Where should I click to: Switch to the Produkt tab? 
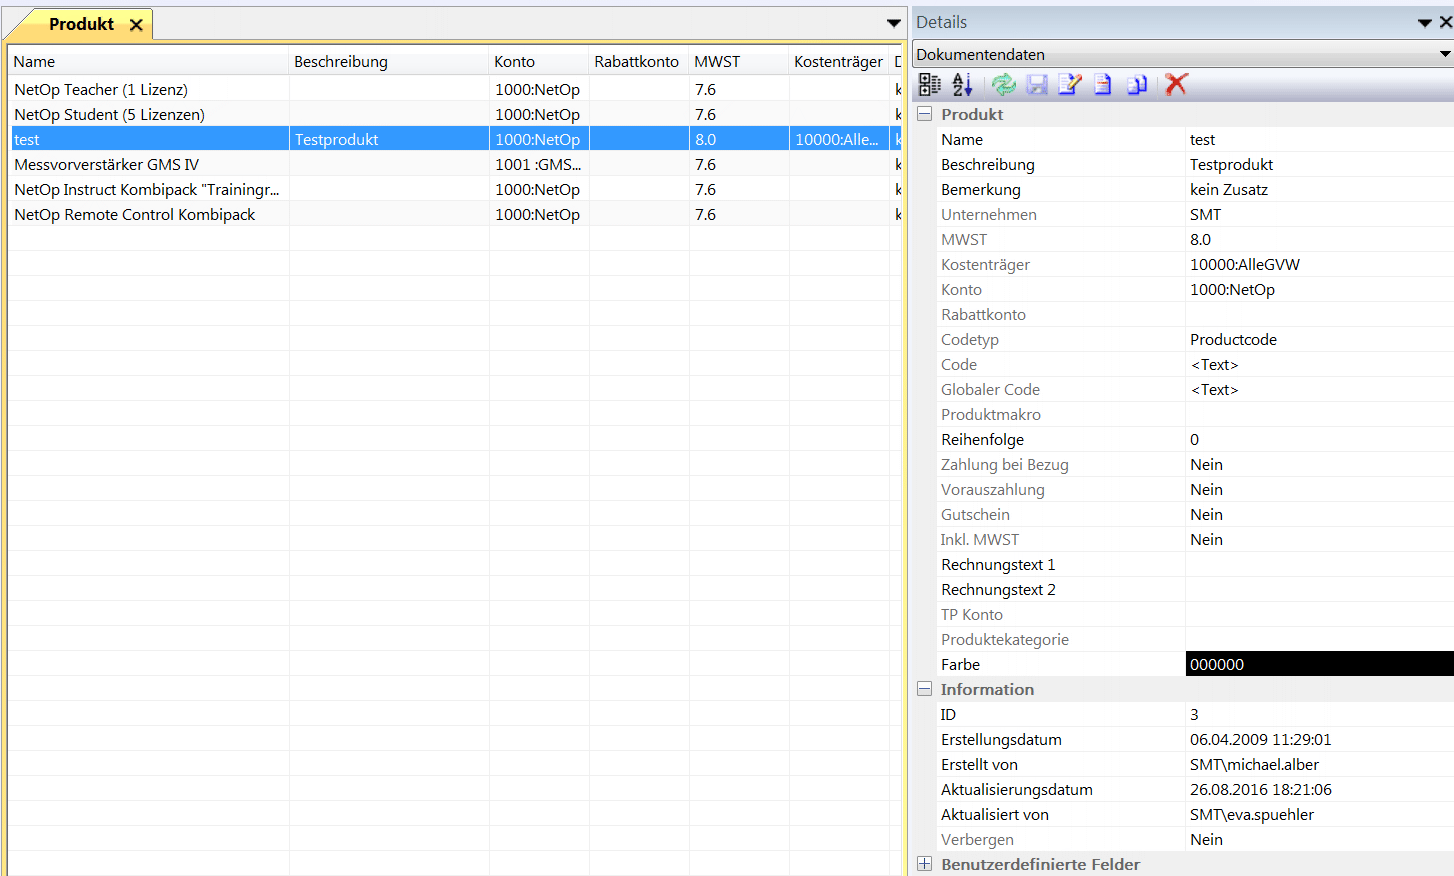81,24
